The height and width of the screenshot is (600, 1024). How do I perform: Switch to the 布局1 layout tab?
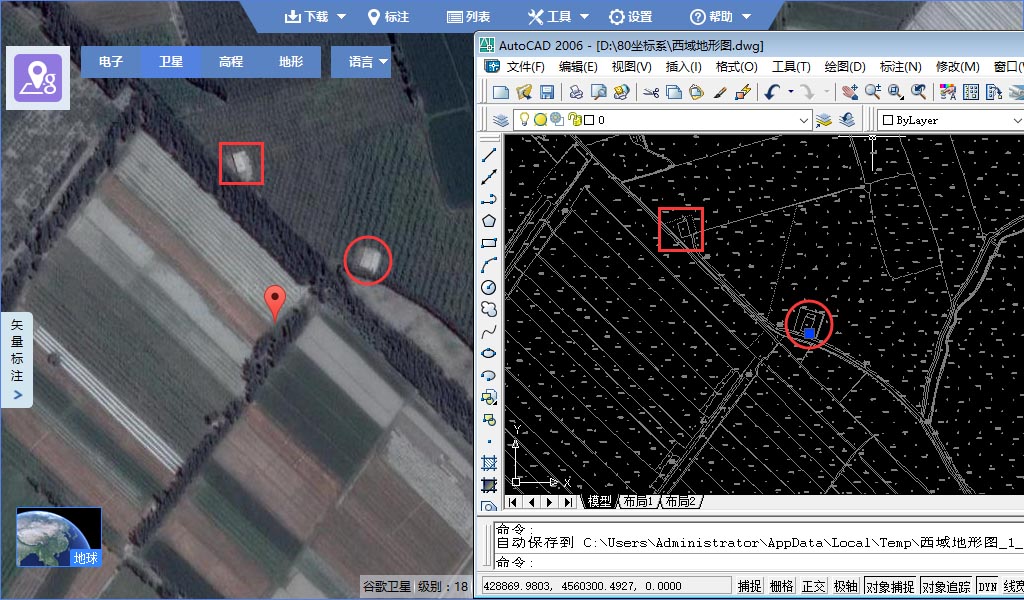pos(638,501)
